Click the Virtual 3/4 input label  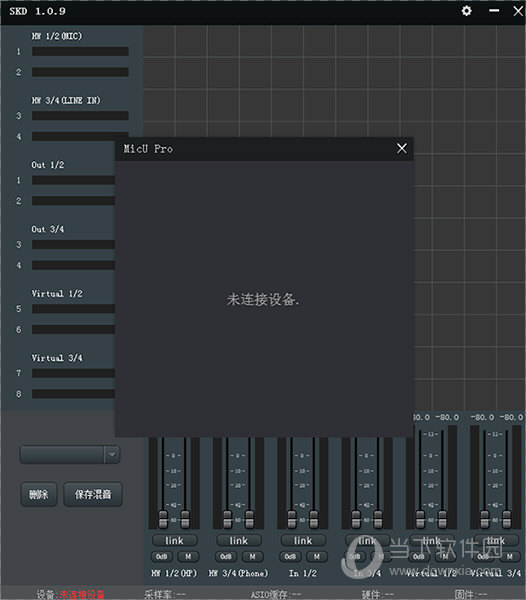click(x=57, y=358)
